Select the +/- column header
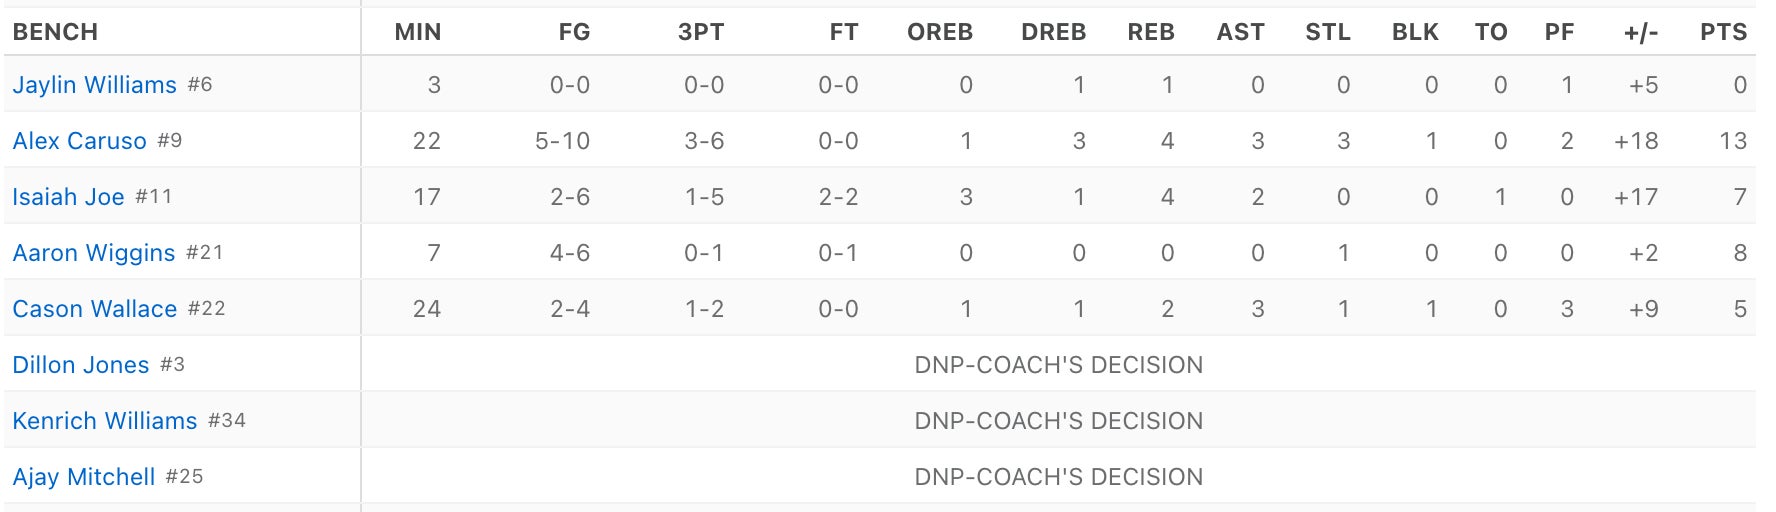The width and height of the screenshot is (1776, 512). pyautogui.click(x=1640, y=32)
